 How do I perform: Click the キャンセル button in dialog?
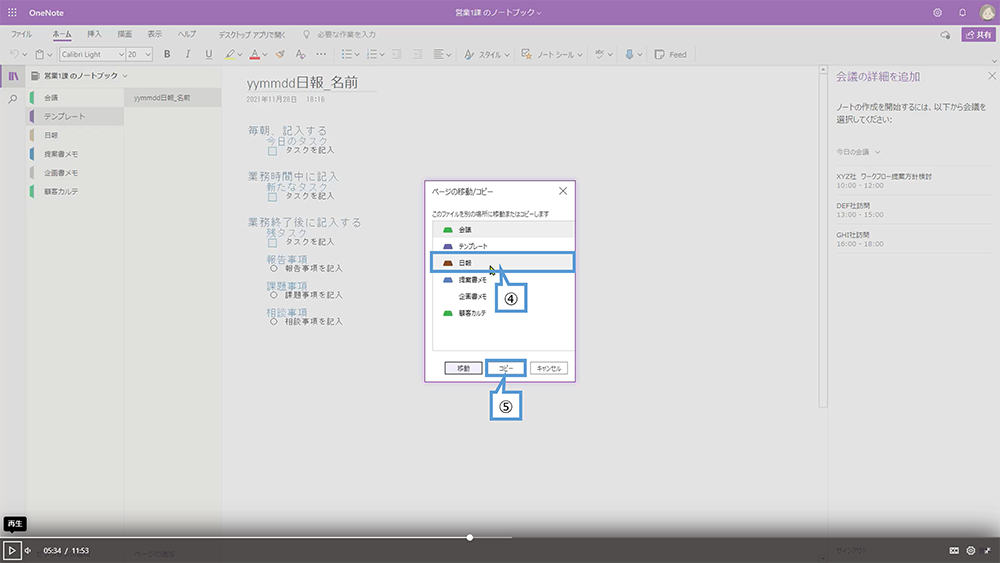click(x=548, y=368)
